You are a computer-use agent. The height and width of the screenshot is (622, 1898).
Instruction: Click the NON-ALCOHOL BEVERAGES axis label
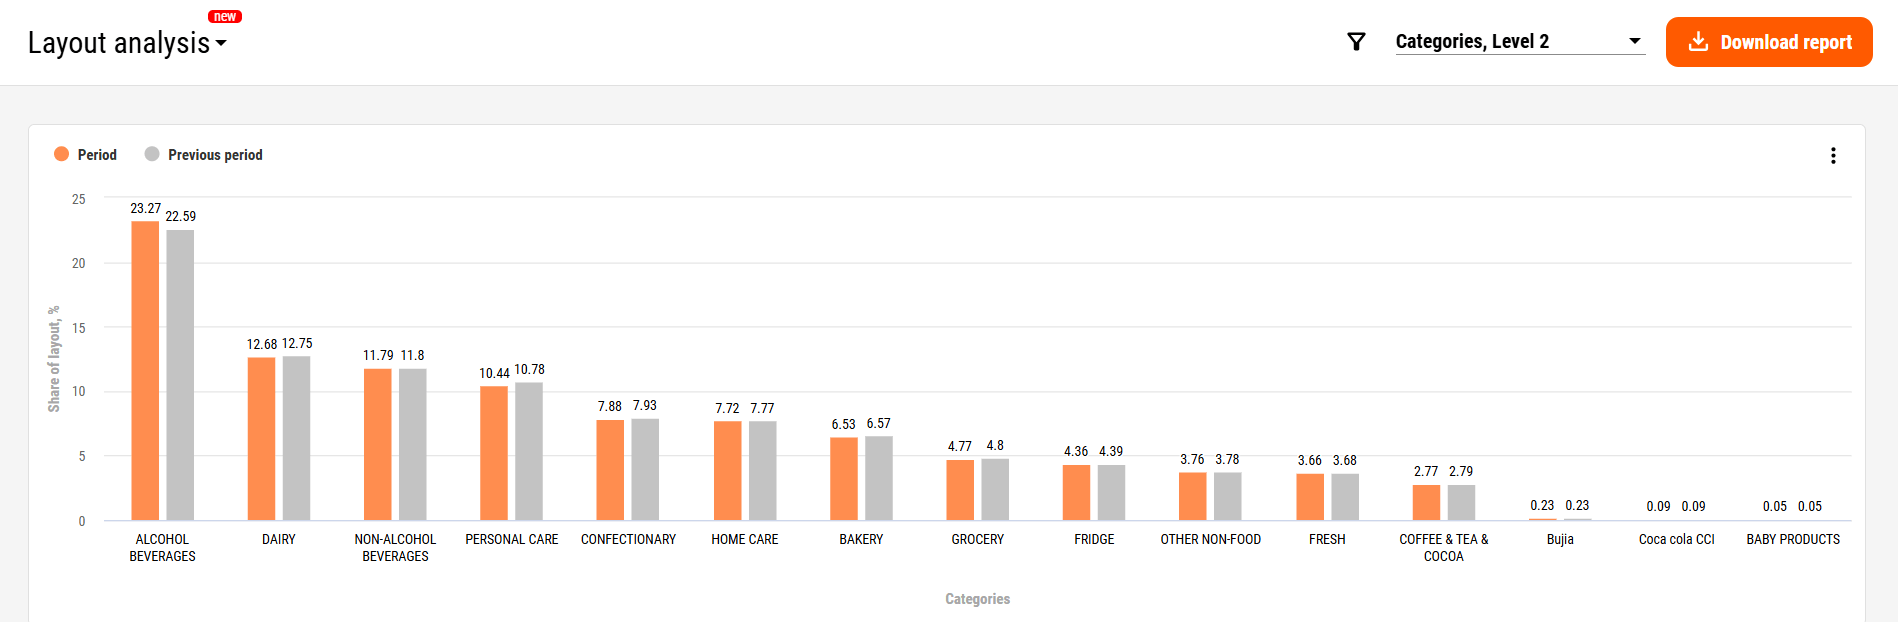(x=395, y=547)
